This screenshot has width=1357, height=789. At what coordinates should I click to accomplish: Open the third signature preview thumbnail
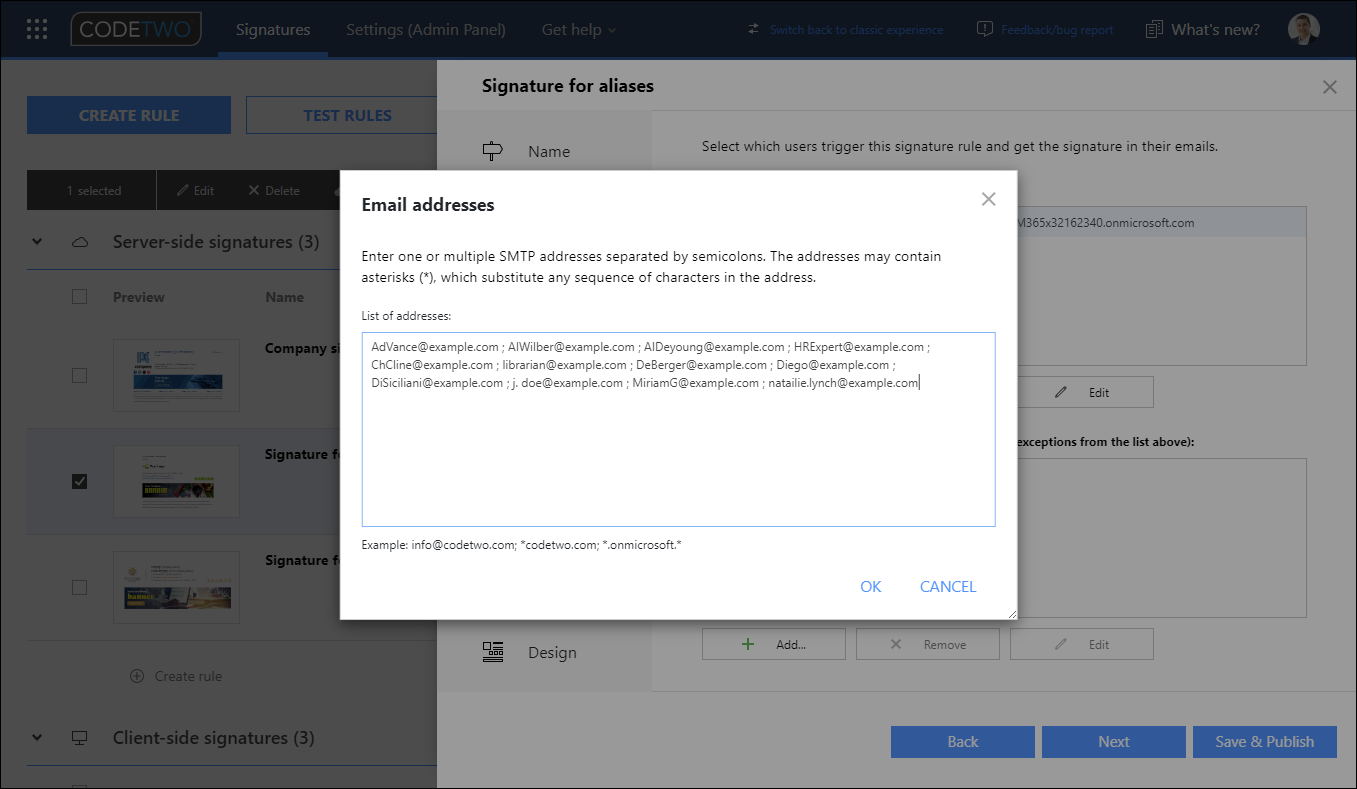[177, 587]
